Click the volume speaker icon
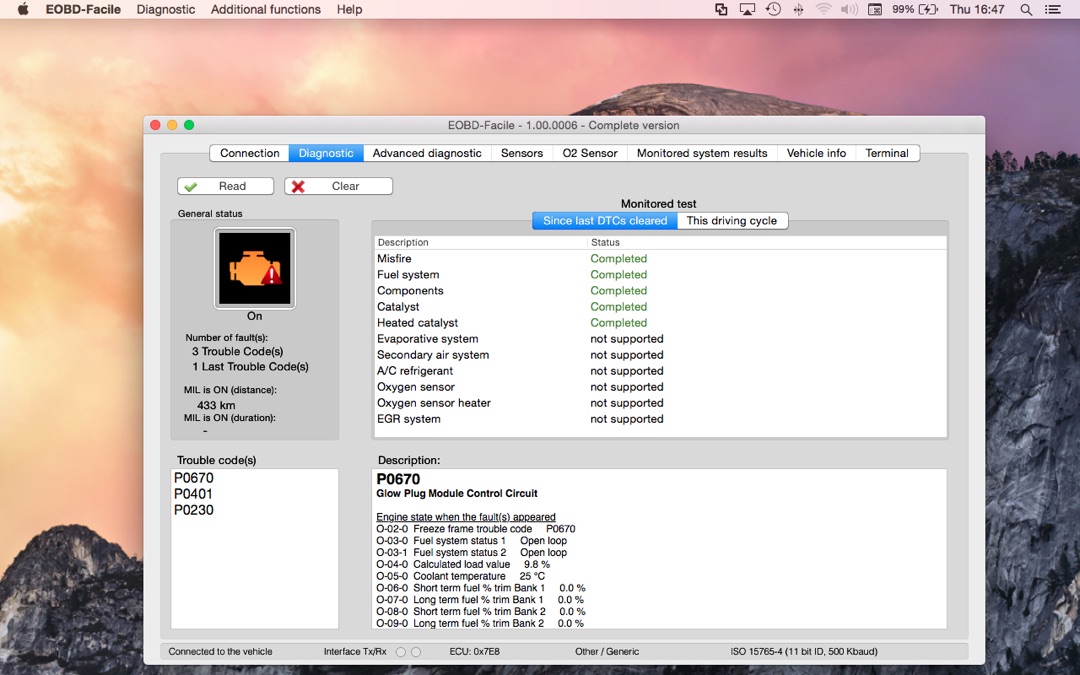Screen dimensions: 1080x675 (x=849, y=10)
